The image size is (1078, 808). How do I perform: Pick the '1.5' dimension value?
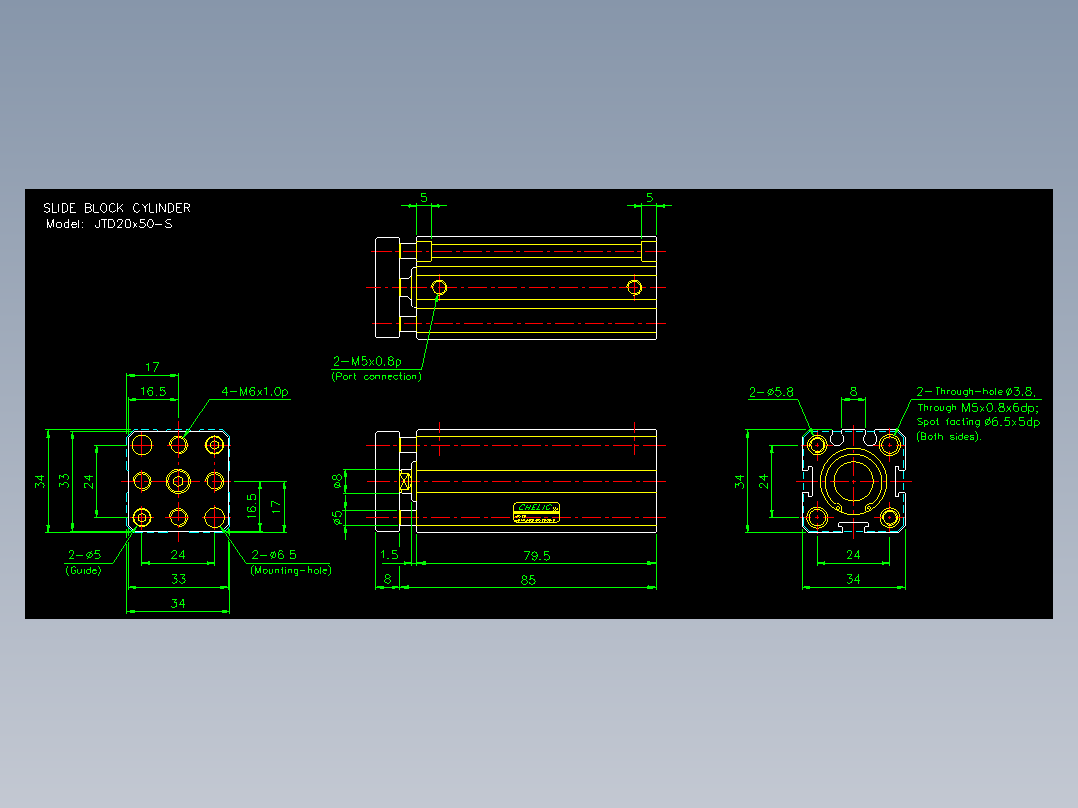coord(389,555)
